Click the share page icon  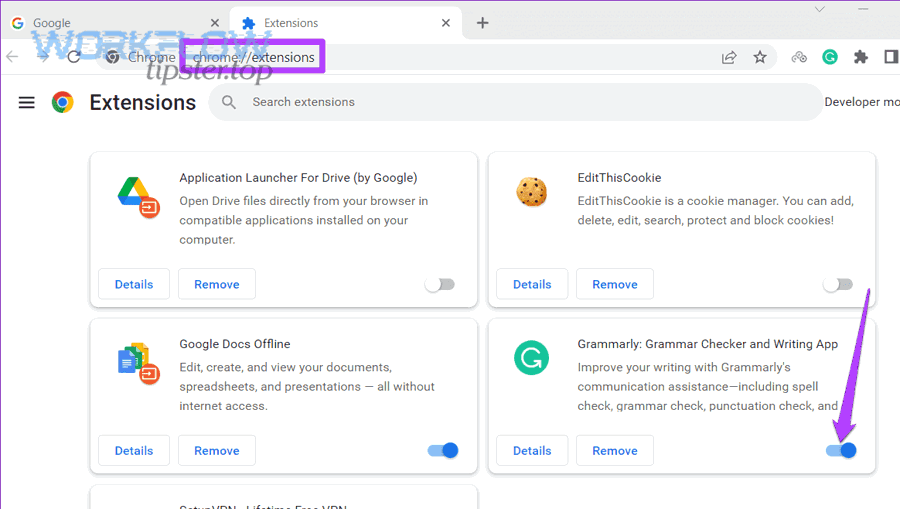click(729, 57)
